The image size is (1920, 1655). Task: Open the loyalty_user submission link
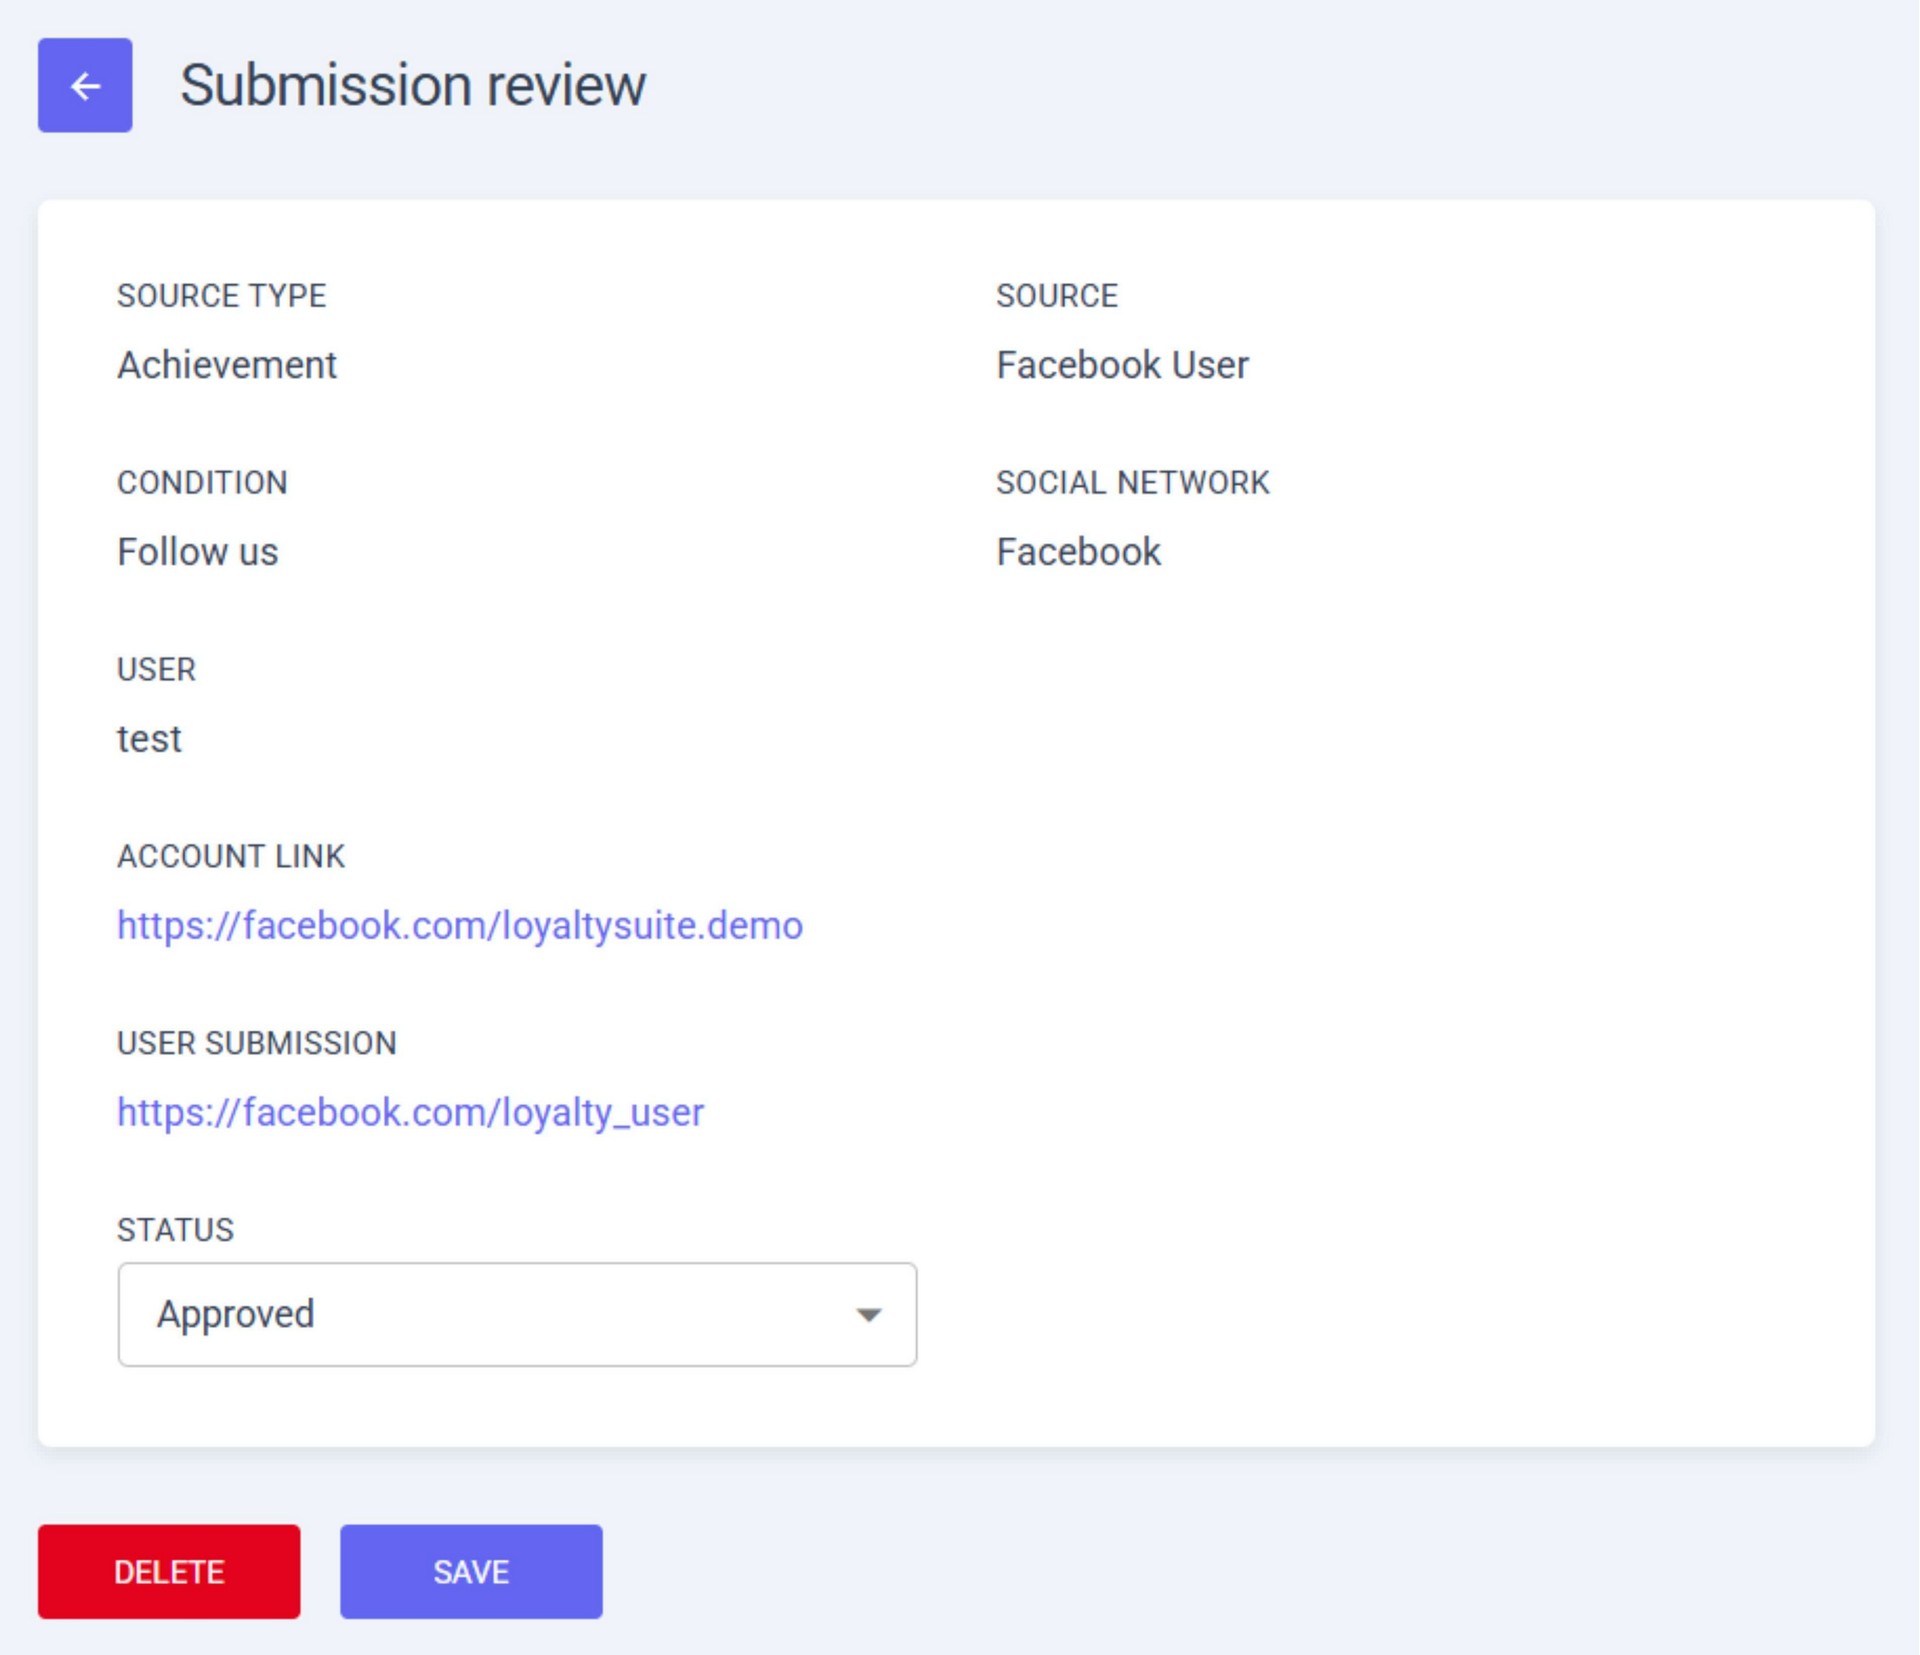[410, 1112]
